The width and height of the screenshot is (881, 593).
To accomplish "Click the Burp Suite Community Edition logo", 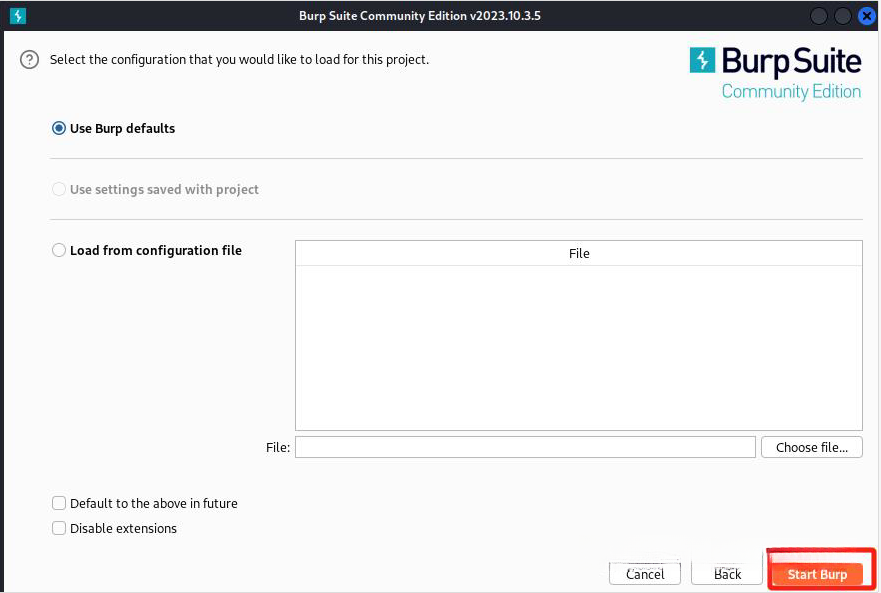I will click(x=775, y=74).
